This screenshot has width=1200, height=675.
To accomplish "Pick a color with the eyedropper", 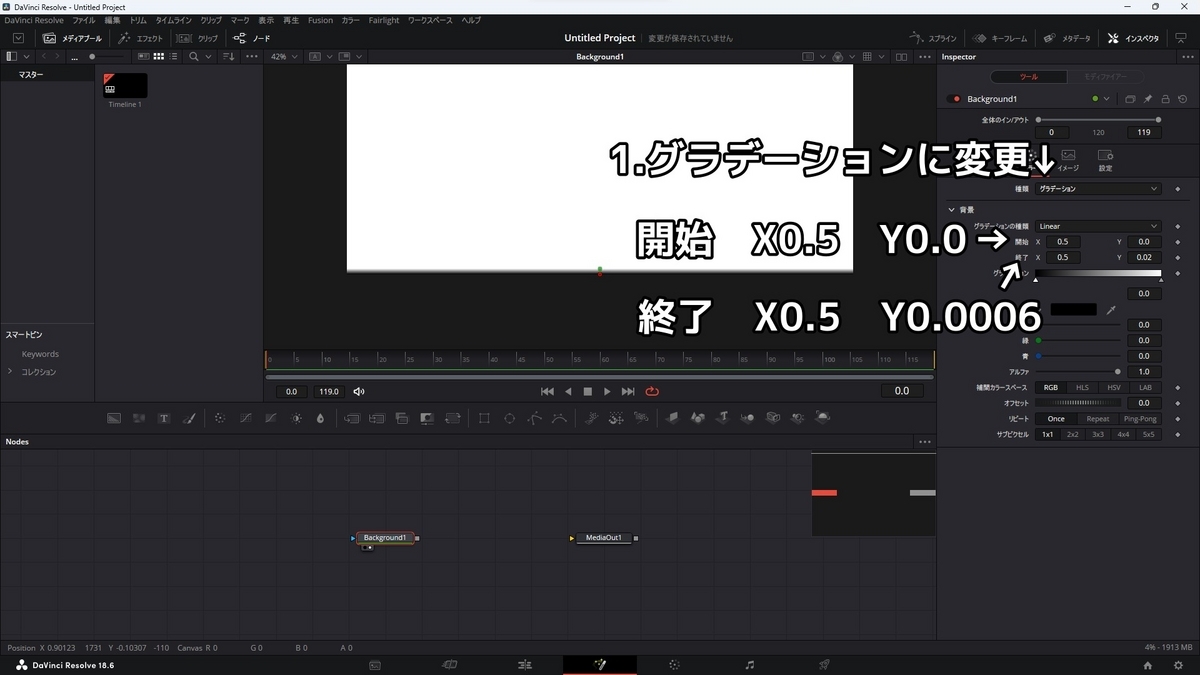I will tap(1112, 309).
